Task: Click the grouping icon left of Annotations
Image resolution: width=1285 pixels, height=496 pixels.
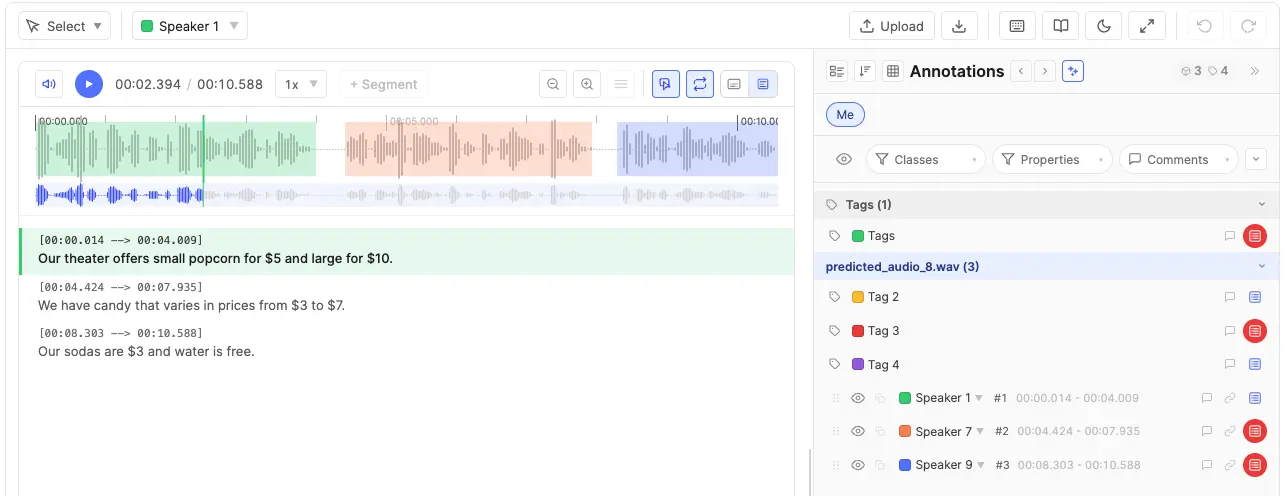Action: (837, 71)
